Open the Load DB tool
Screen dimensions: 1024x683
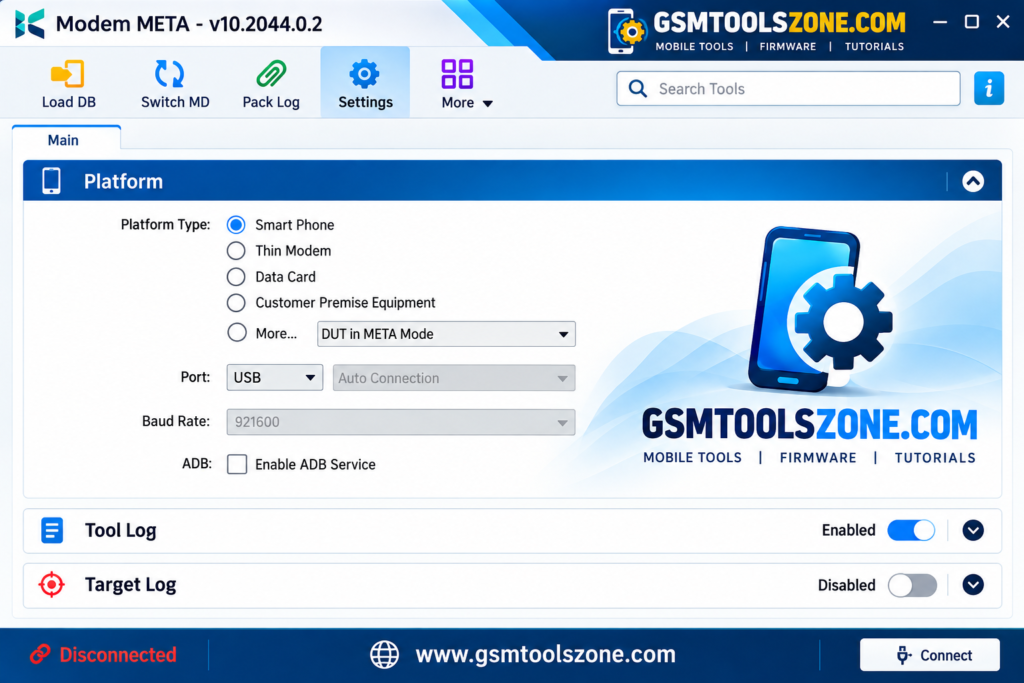click(x=69, y=84)
